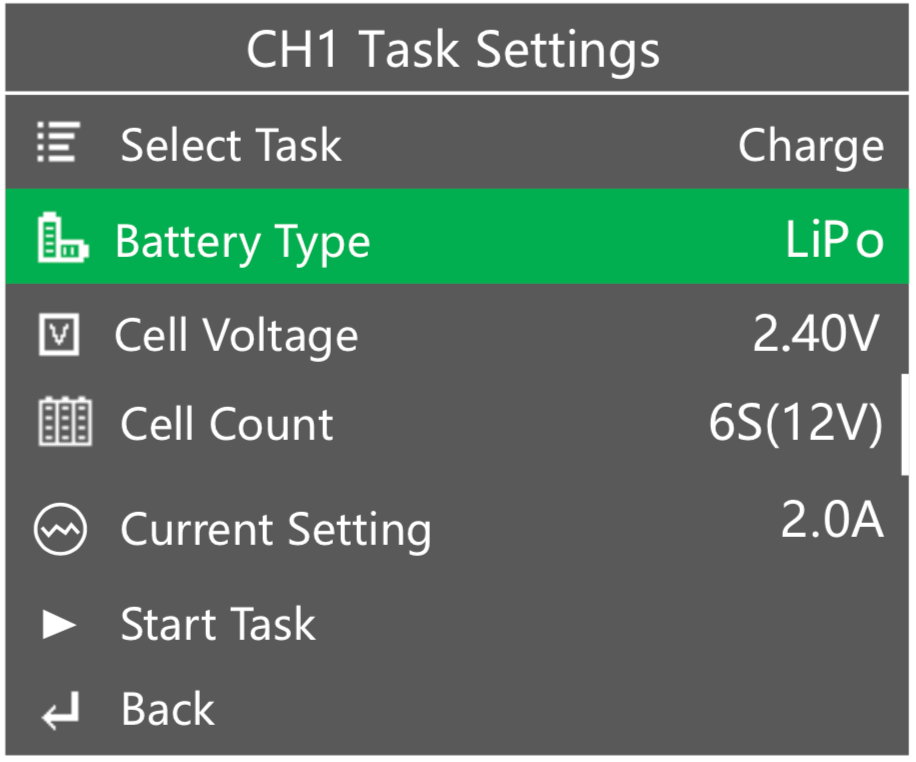
Task: Click the Cell Count cells icon
Action: [x=64, y=423]
